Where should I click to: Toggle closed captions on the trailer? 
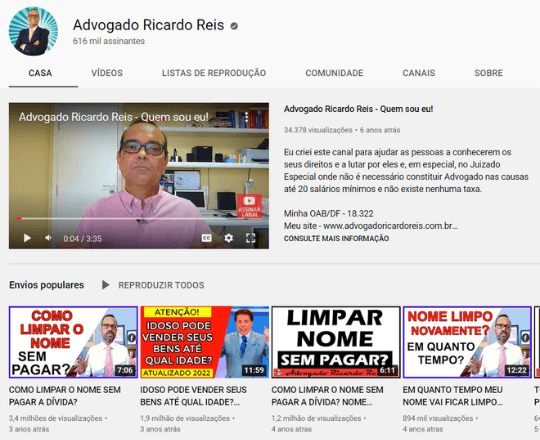(207, 238)
